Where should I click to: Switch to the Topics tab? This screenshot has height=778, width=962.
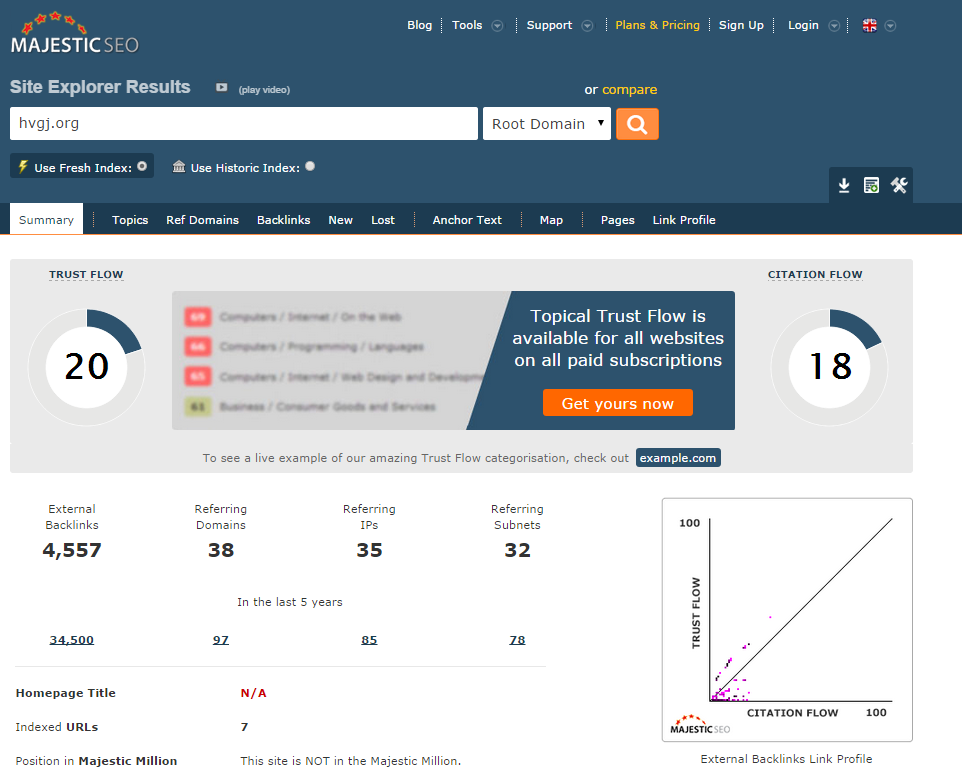130,220
